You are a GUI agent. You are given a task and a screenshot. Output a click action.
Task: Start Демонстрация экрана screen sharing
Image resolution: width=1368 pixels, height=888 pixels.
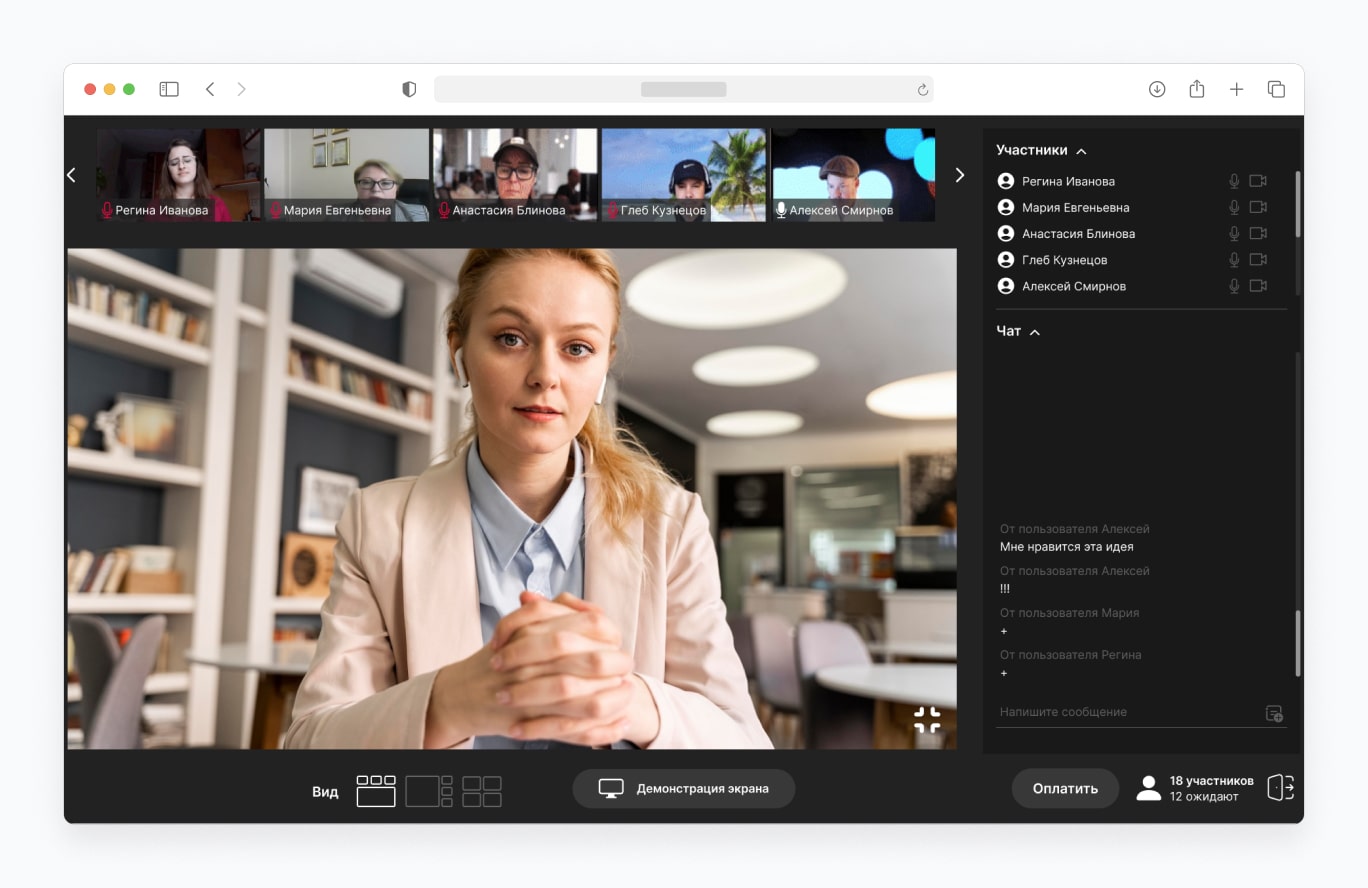point(684,788)
